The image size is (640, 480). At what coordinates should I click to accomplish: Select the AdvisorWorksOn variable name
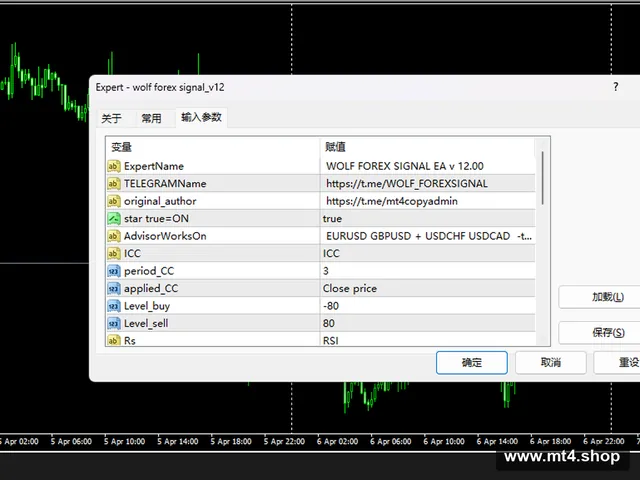[165, 236]
